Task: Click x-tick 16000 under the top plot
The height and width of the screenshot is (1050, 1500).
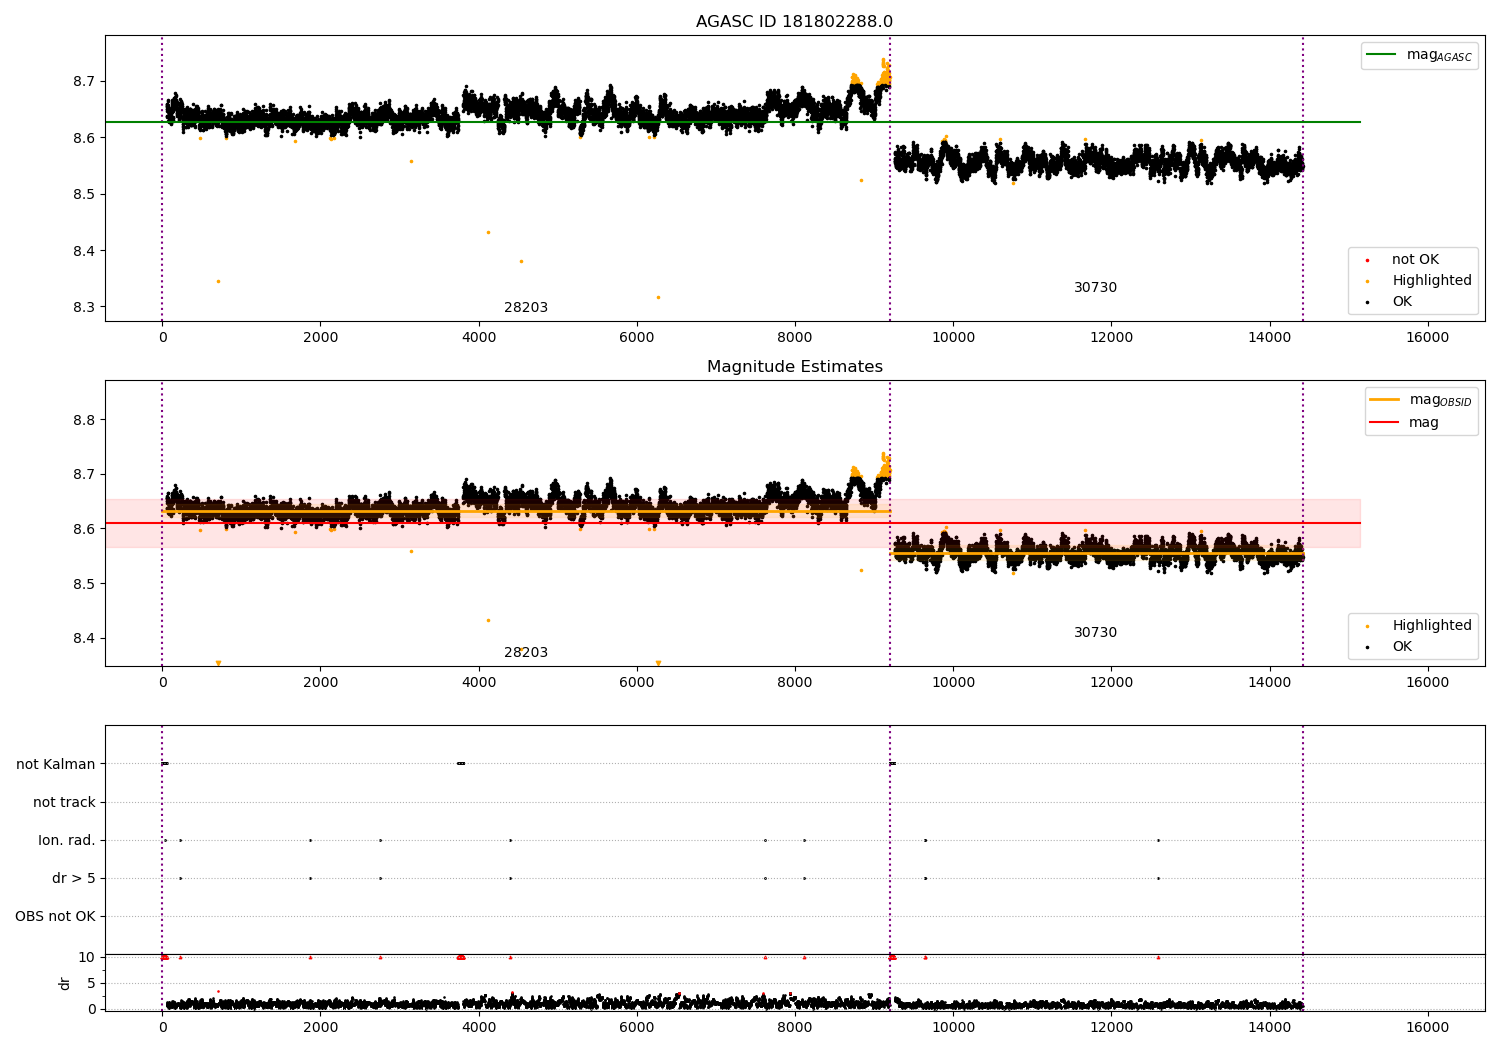Action: click(x=1427, y=338)
